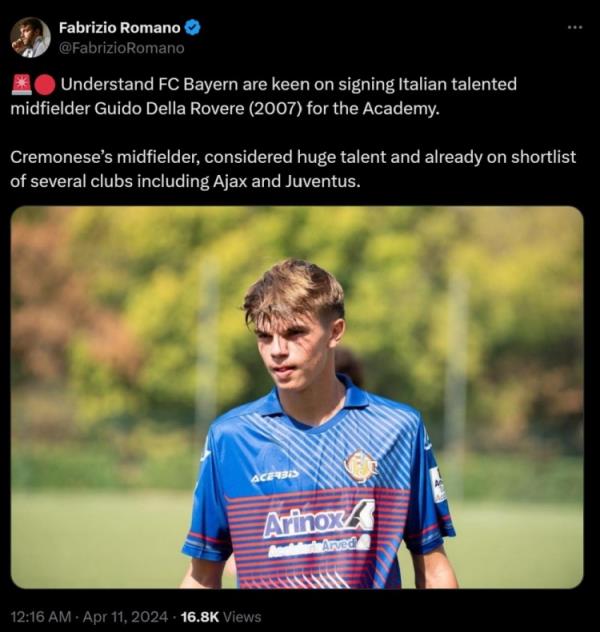Click the red circle emoji
The width and height of the screenshot is (600, 632).
pos(45,86)
